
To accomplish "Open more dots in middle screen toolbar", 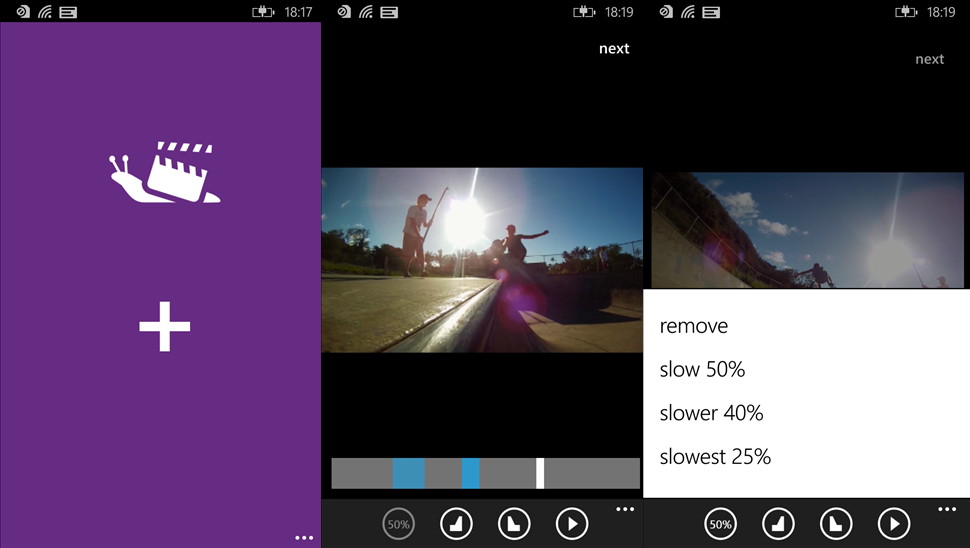I will click(x=625, y=509).
